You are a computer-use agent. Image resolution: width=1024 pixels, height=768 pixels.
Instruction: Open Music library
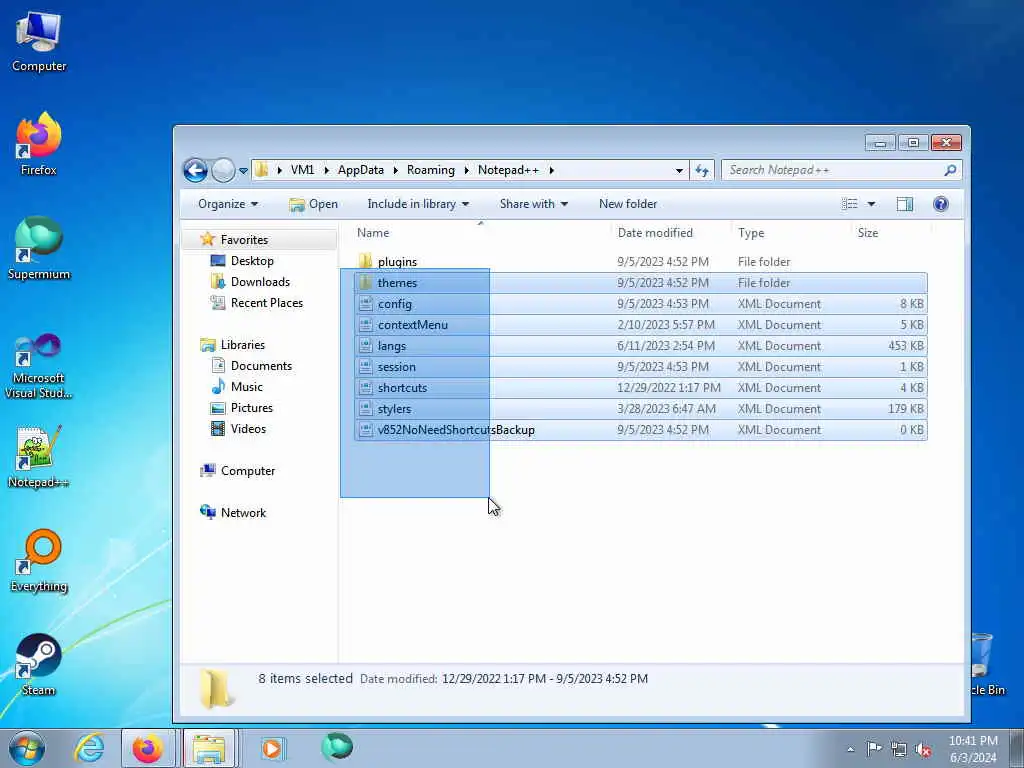(x=246, y=387)
